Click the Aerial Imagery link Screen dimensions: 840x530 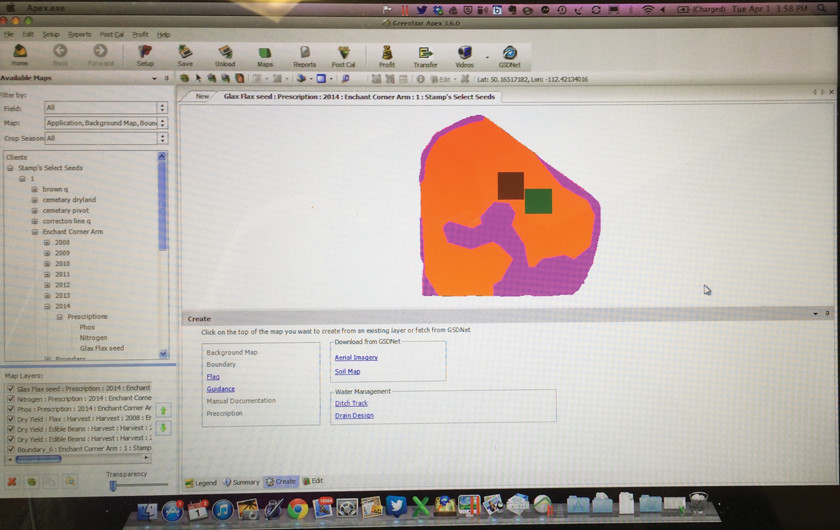point(356,357)
